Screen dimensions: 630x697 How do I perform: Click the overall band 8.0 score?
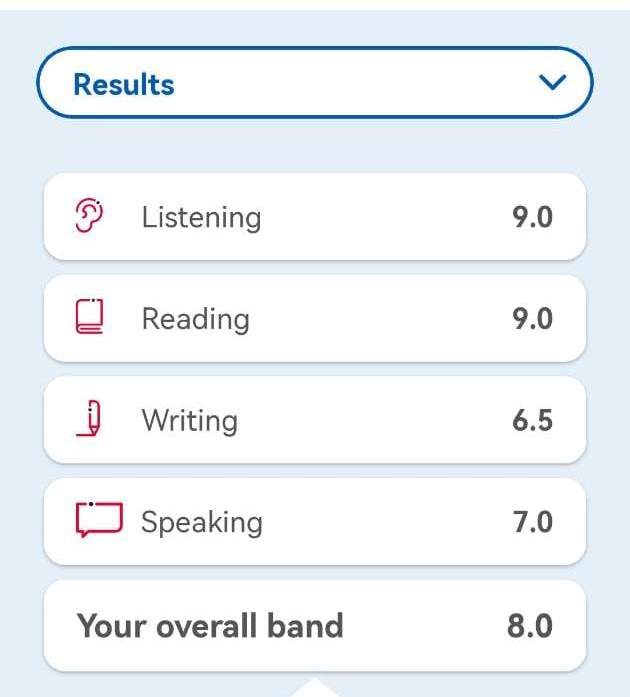pos(530,626)
